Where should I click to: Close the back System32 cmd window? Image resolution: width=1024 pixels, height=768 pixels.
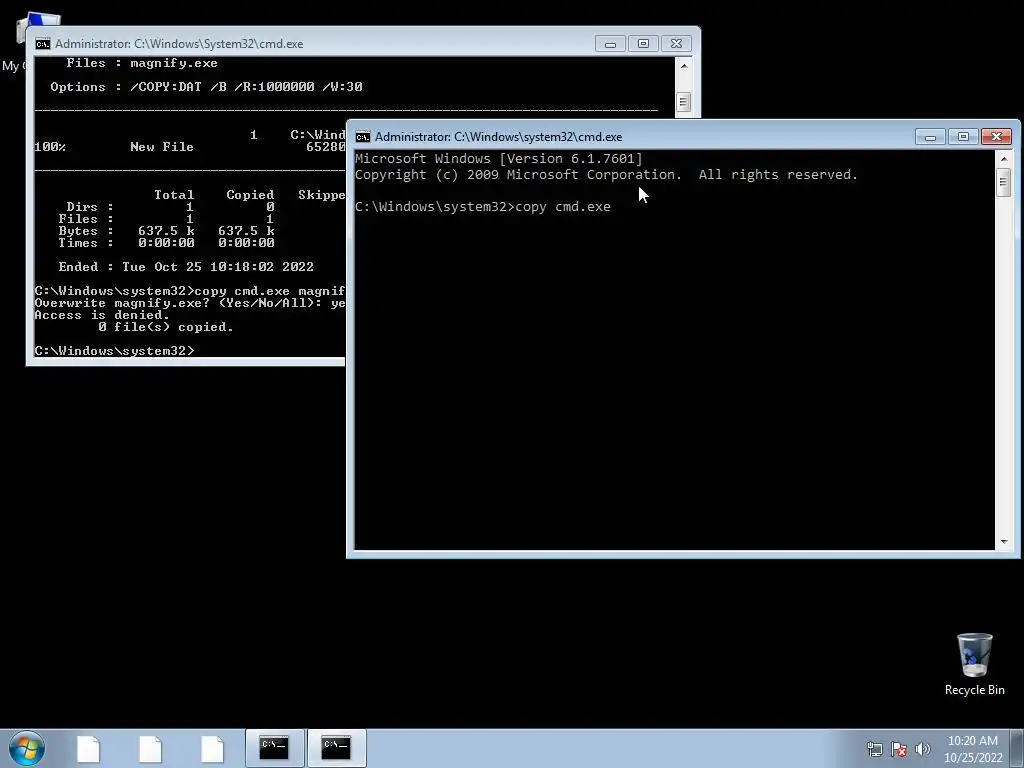click(676, 44)
